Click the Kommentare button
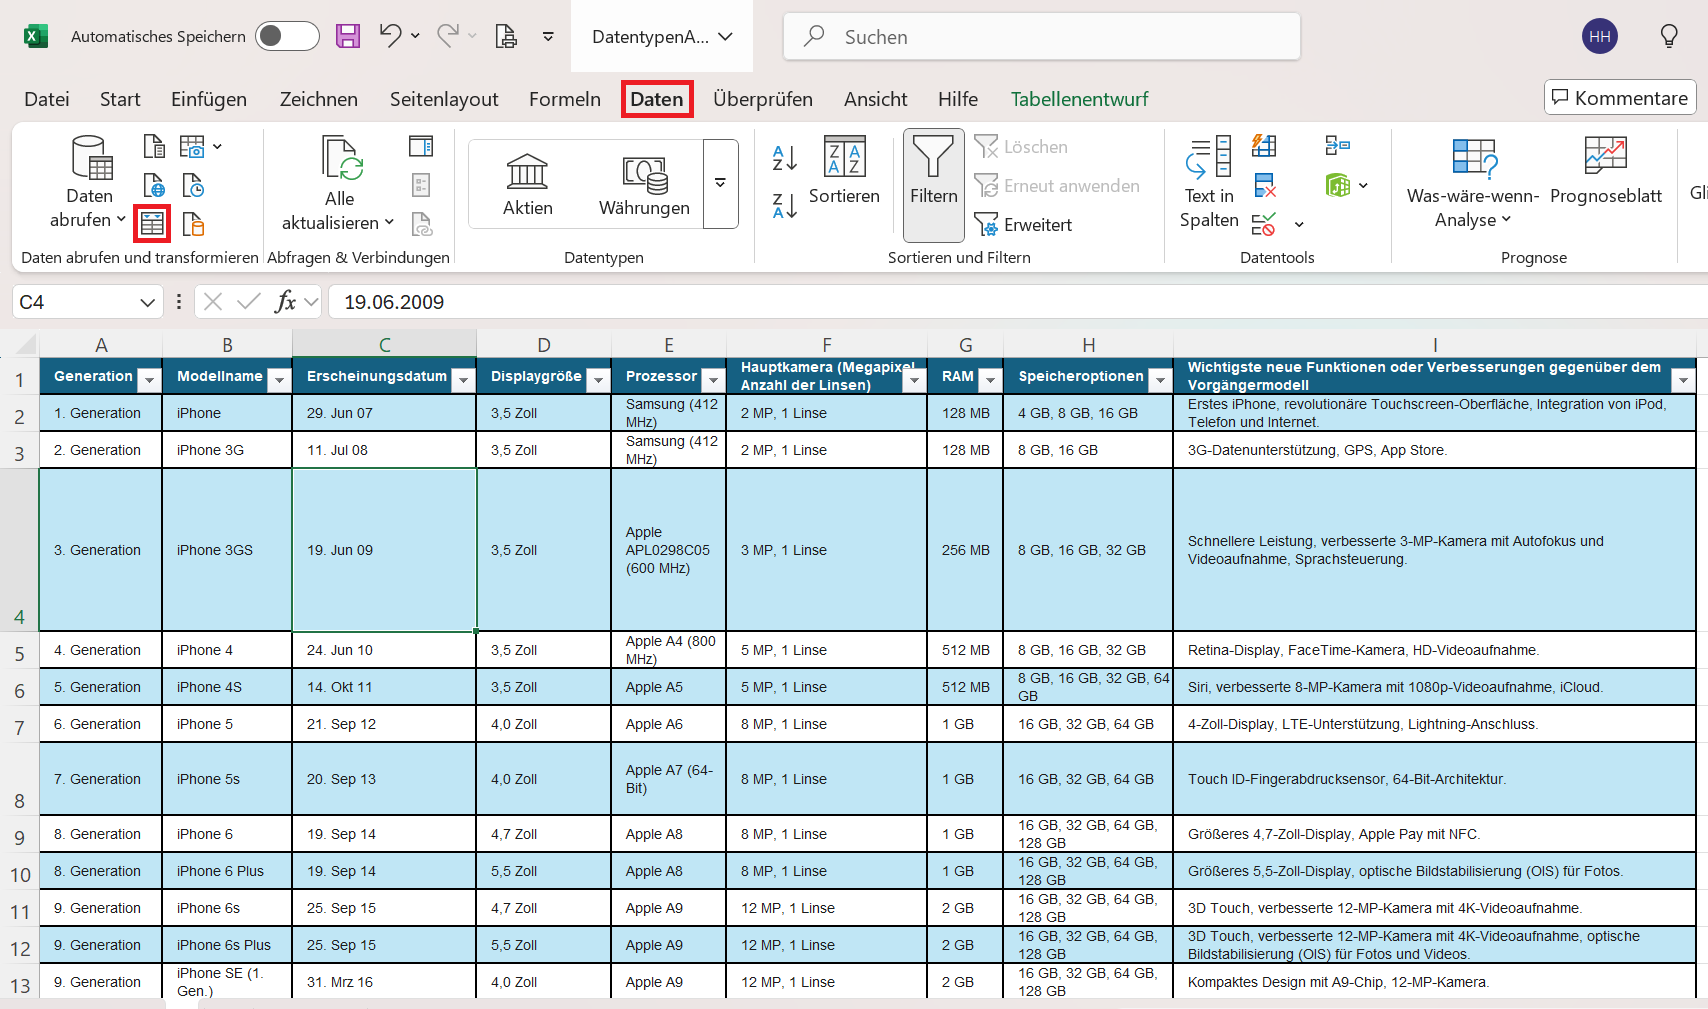Viewport: 1708px width, 1009px height. (x=1620, y=98)
